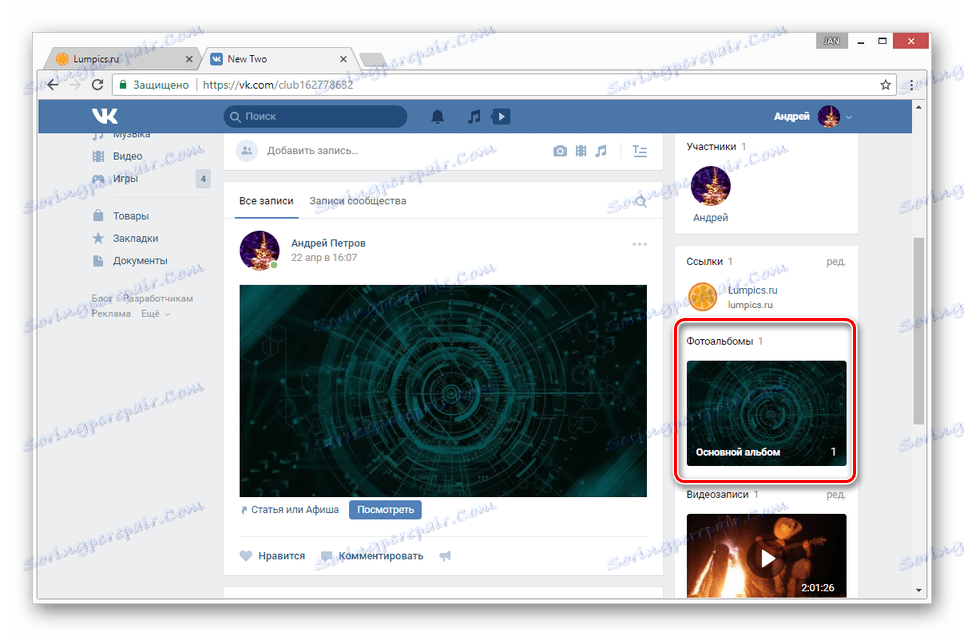Reload the page in browser
Image resolution: width=964 pixels, height=636 pixels.
coord(97,85)
